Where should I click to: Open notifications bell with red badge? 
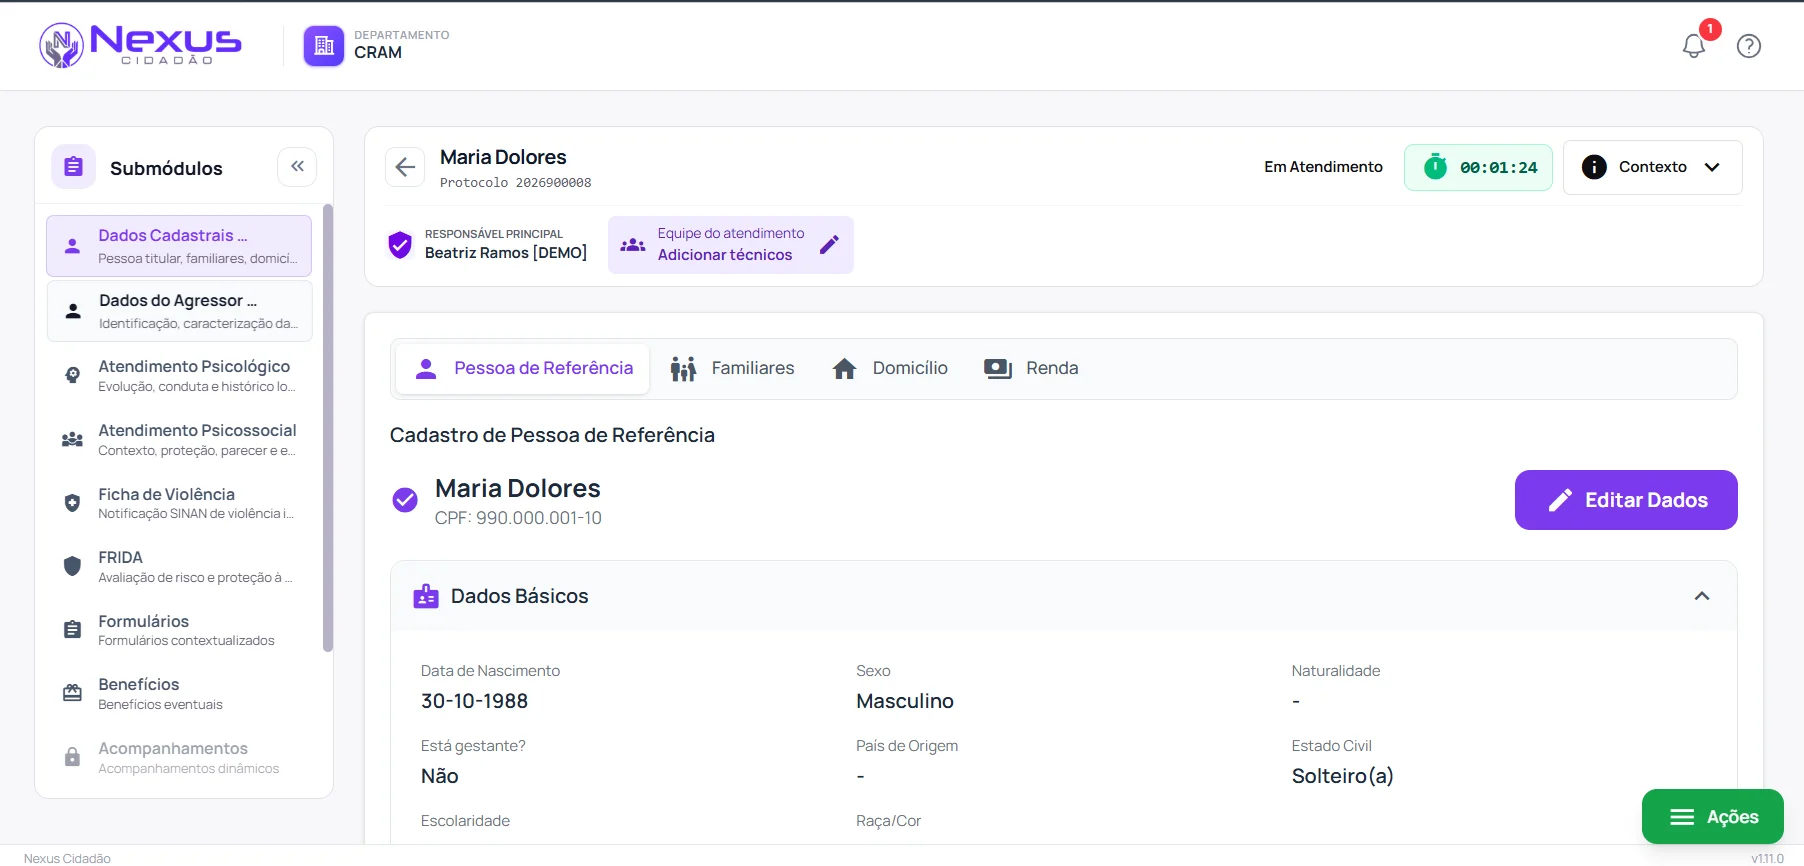[x=1694, y=45]
